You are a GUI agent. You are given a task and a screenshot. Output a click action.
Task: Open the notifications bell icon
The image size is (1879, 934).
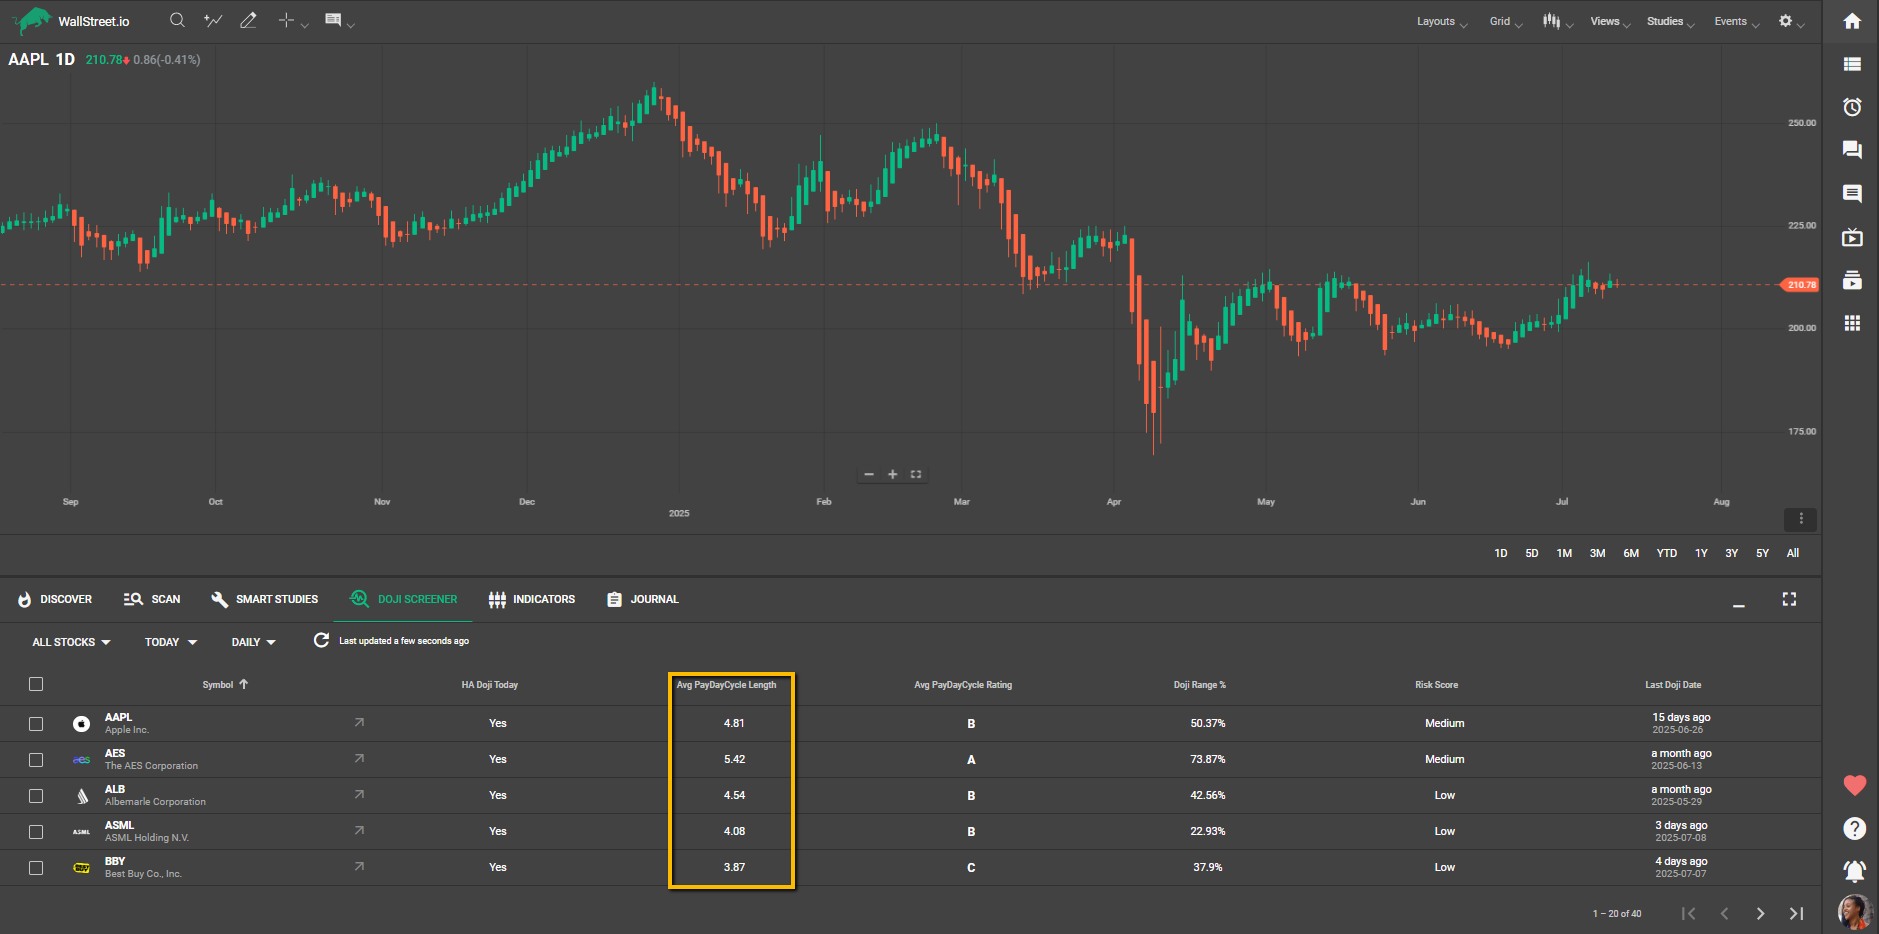point(1854,871)
